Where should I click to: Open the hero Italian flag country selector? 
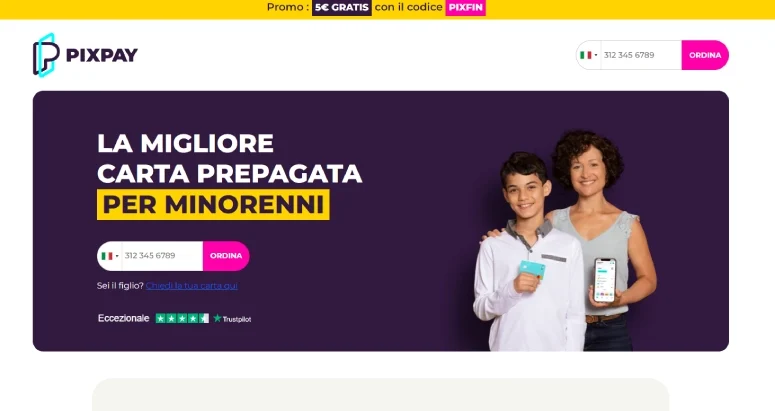coord(110,256)
